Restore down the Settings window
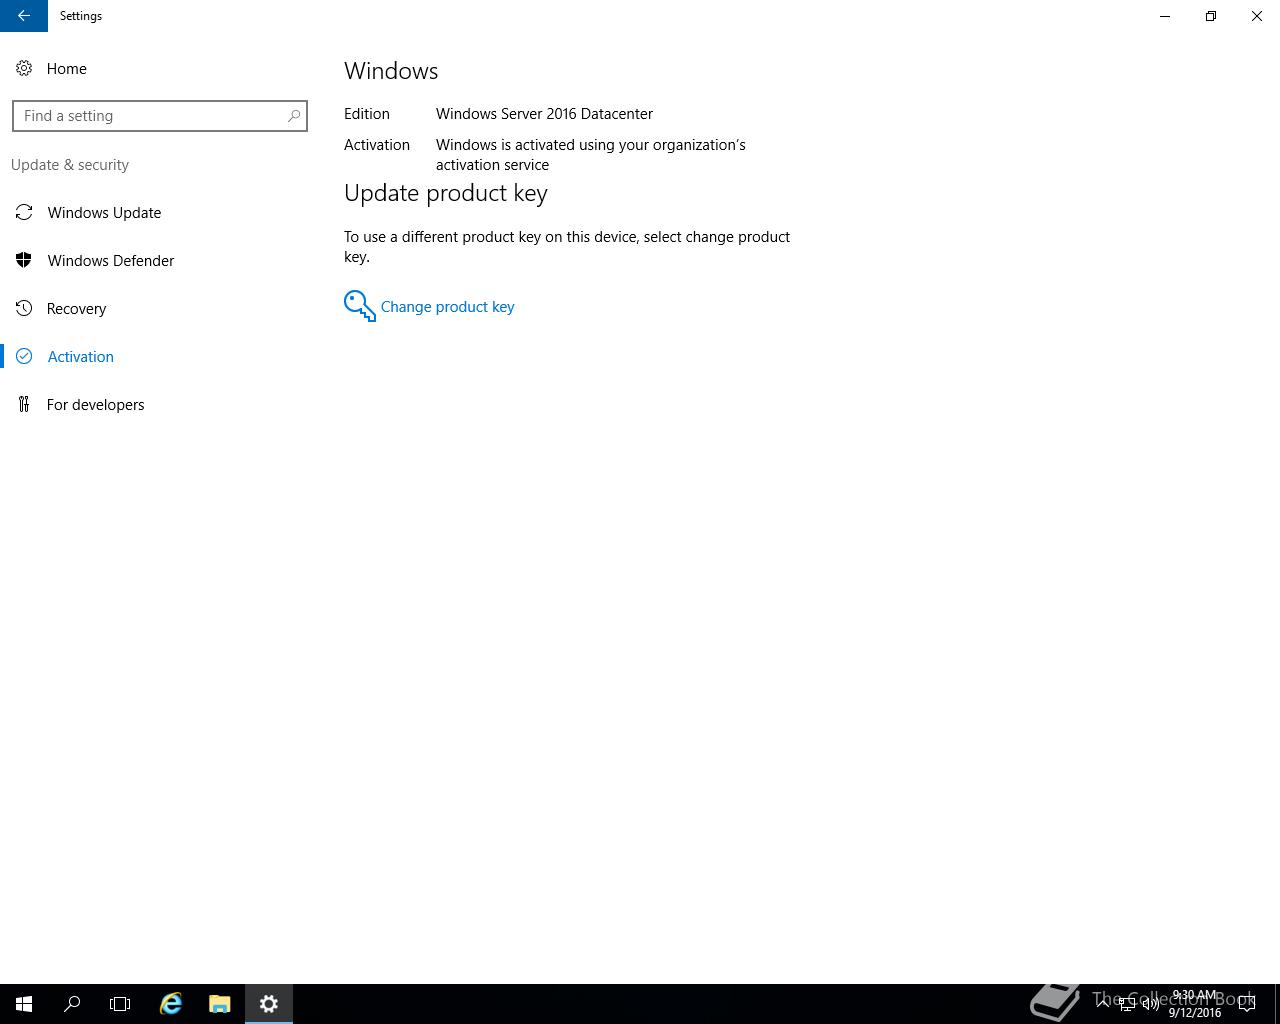The image size is (1280, 1024). pyautogui.click(x=1211, y=16)
